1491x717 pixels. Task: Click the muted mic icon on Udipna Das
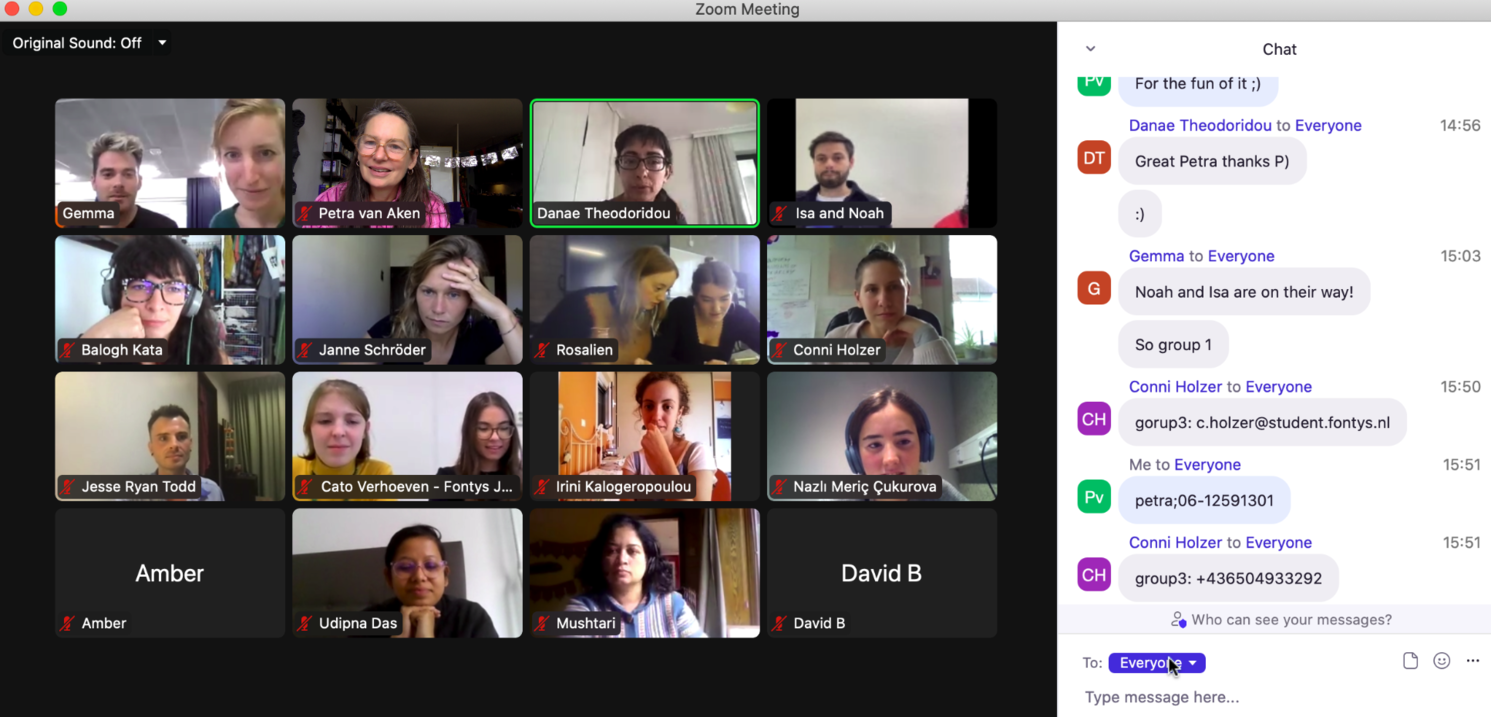[x=305, y=624]
